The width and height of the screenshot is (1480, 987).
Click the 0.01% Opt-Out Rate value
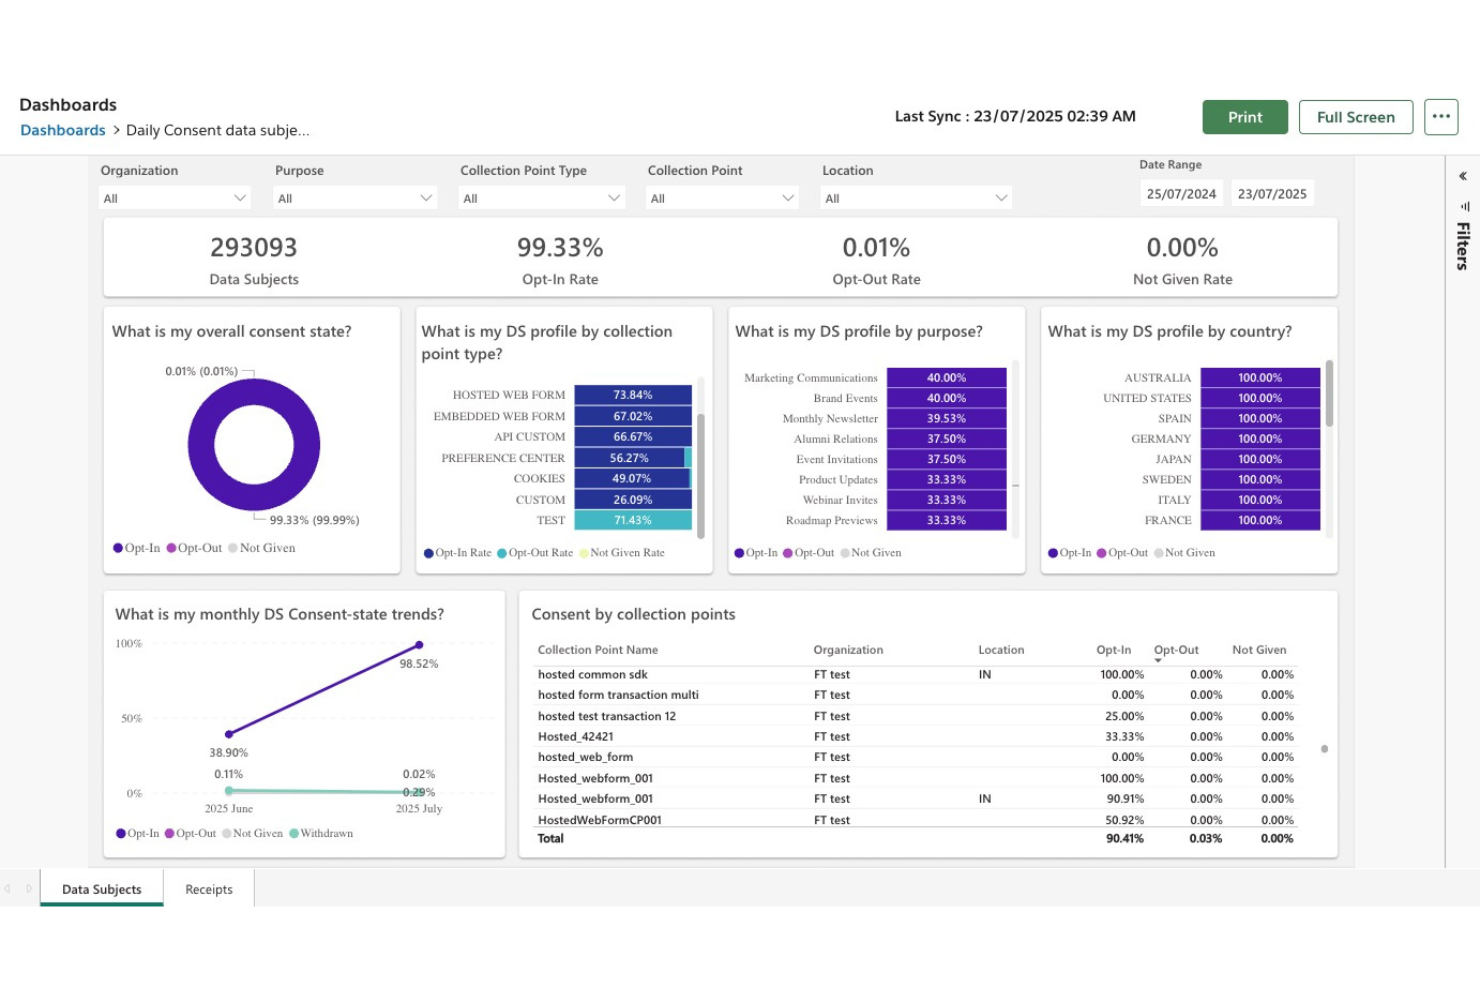[876, 247]
